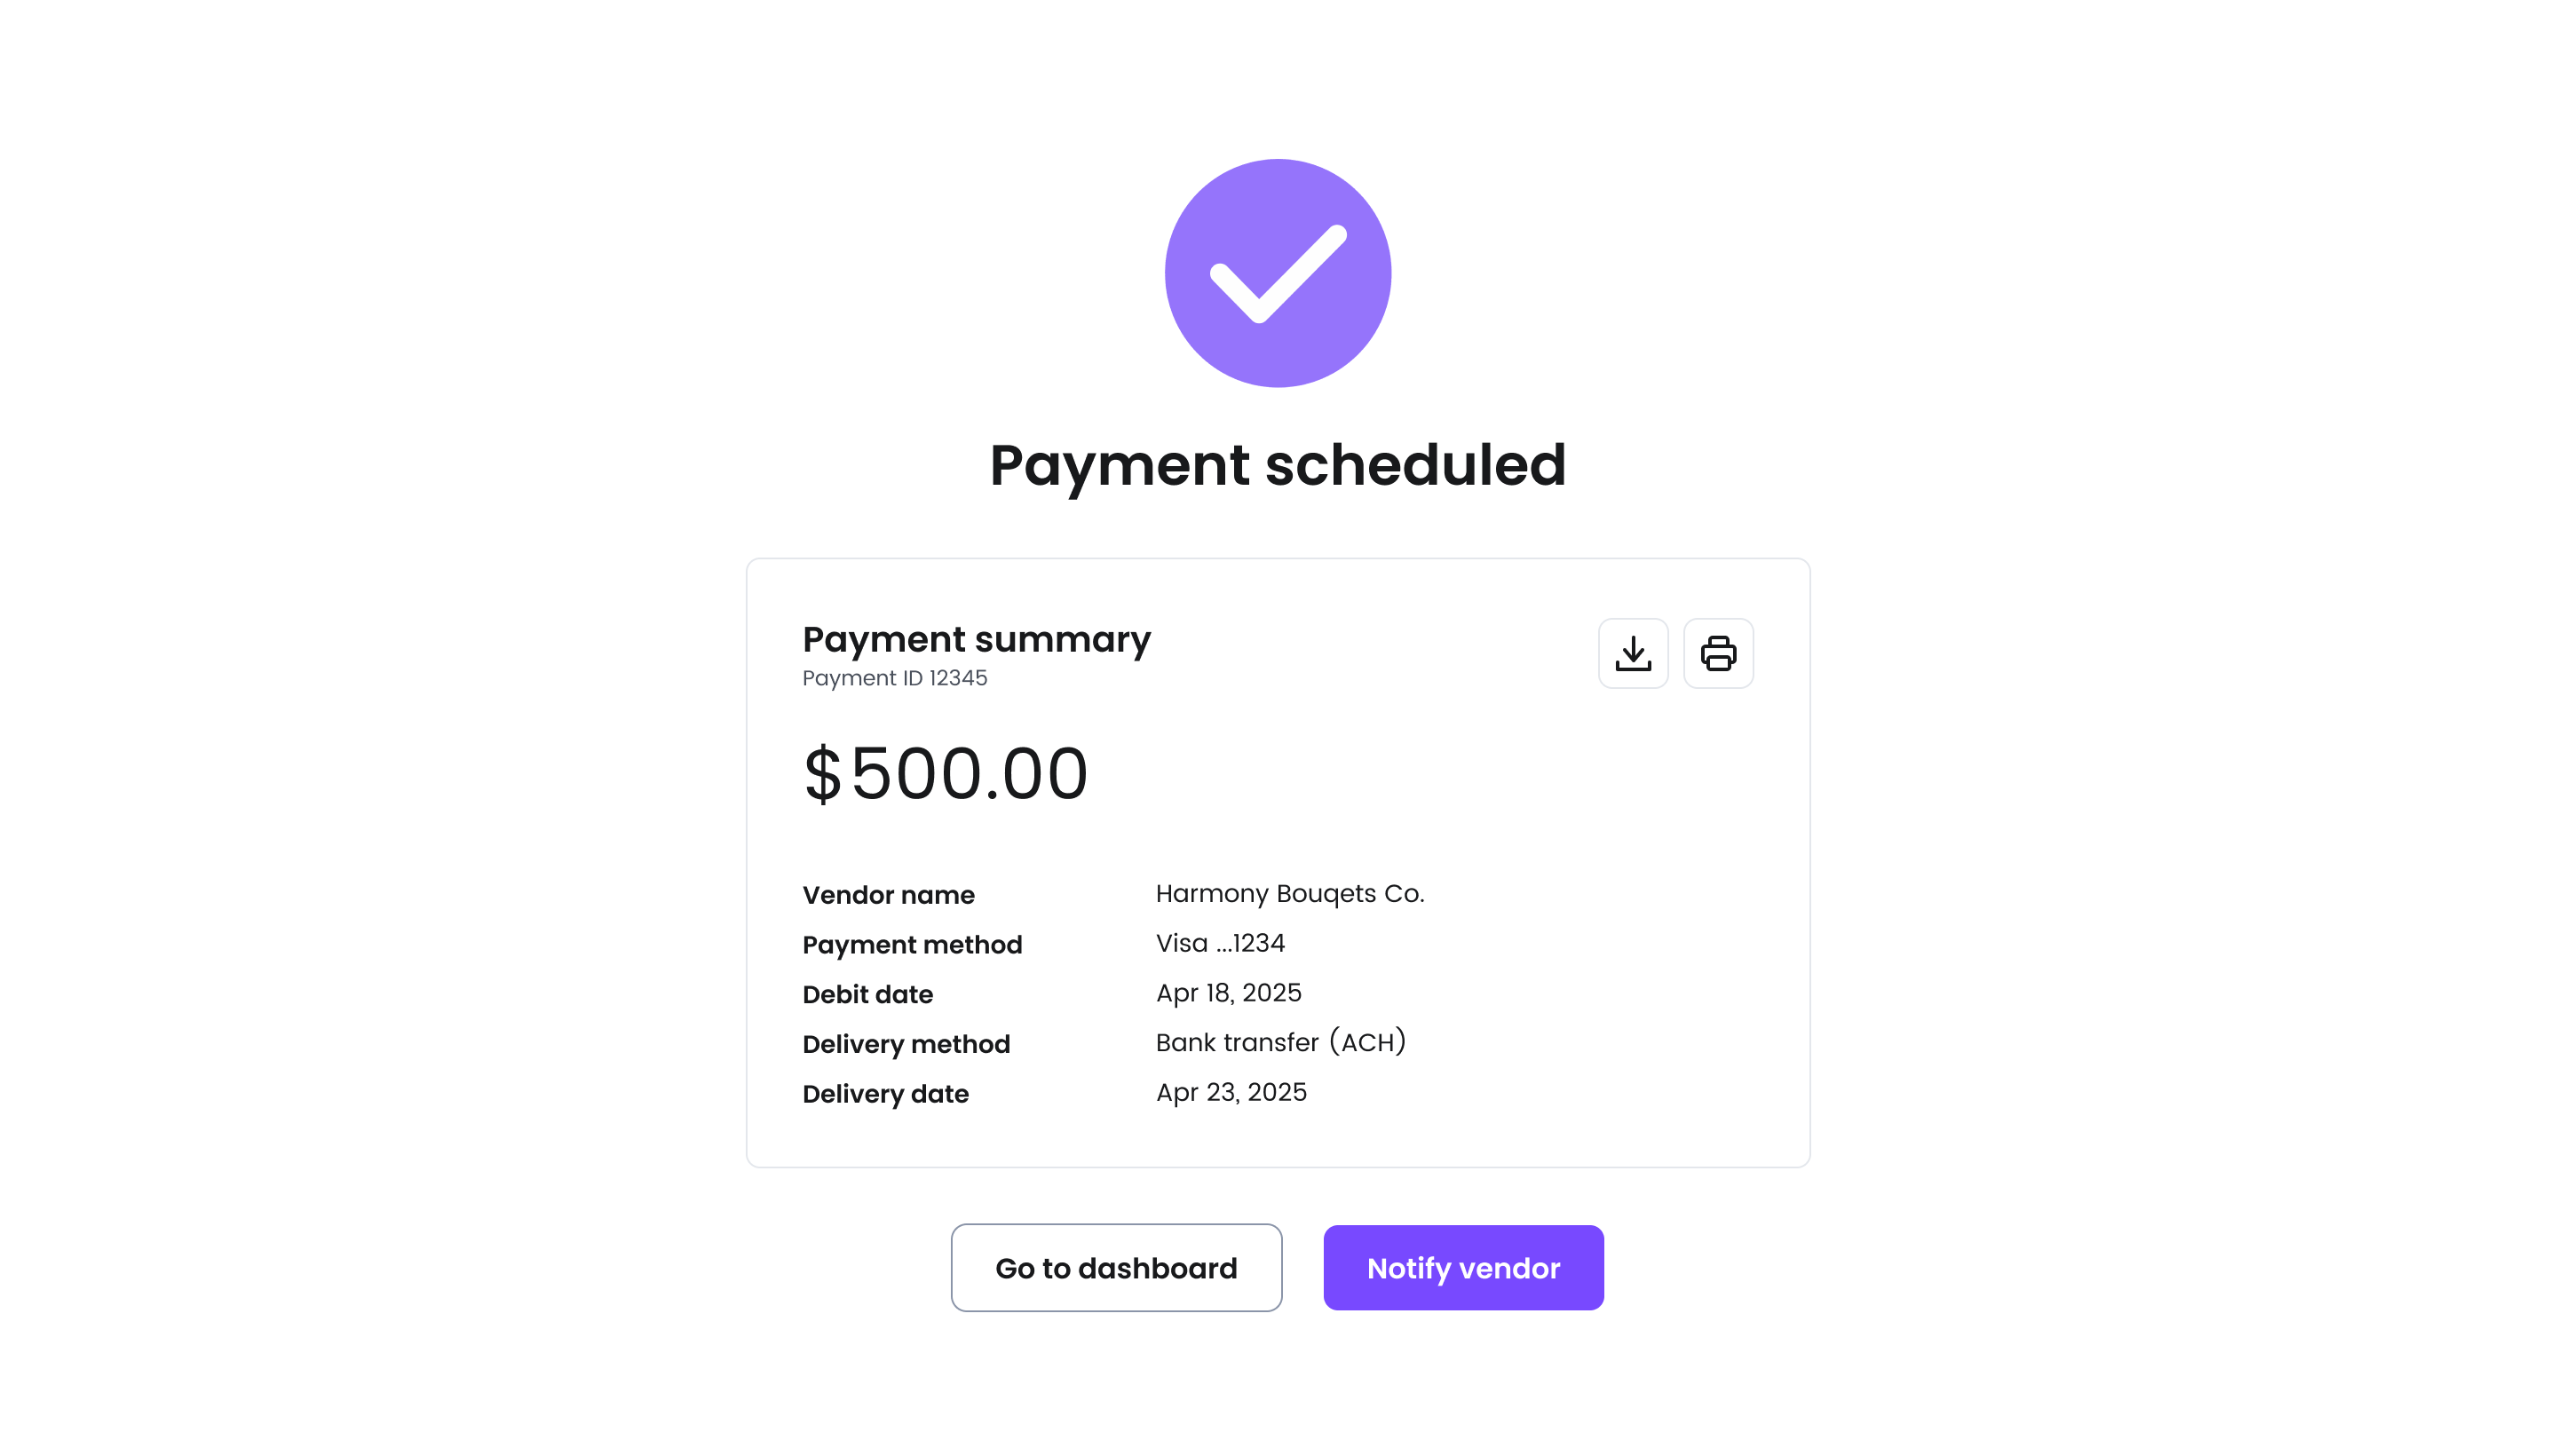Click the purple success checkmark icon
Viewport: 2557px width, 1456px height.
point(1277,273)
